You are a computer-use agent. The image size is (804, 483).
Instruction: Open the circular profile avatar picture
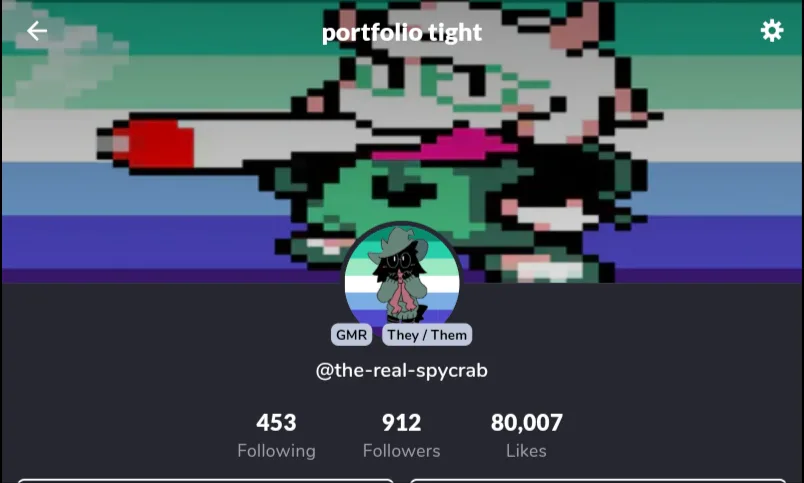(401, 277)
